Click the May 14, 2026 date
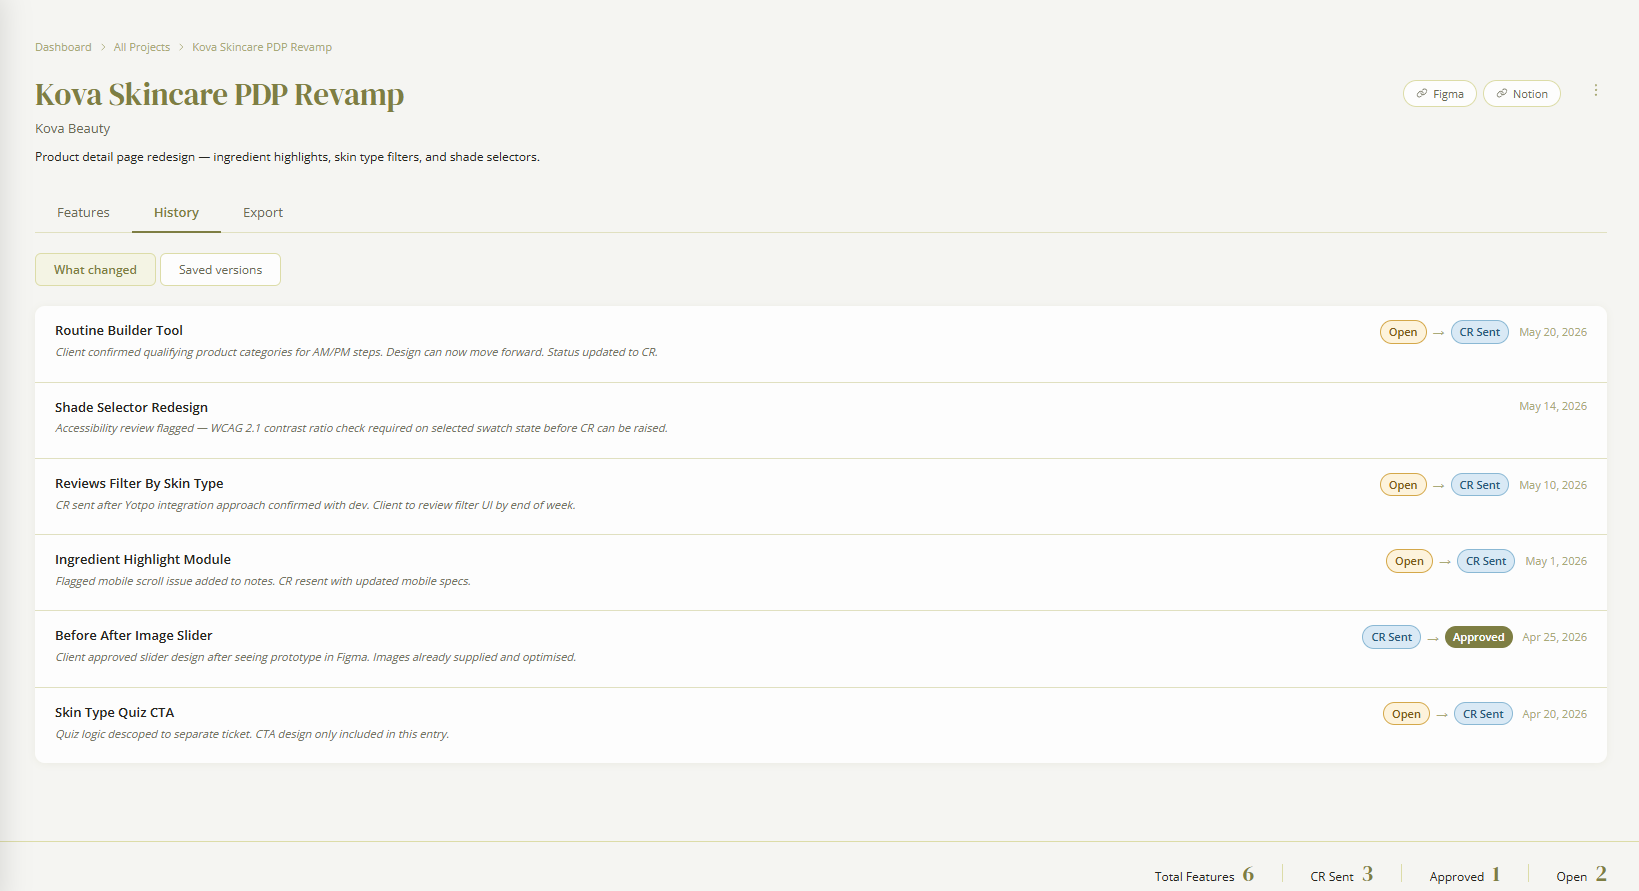1639x891 pixels. pos(1553,406)
